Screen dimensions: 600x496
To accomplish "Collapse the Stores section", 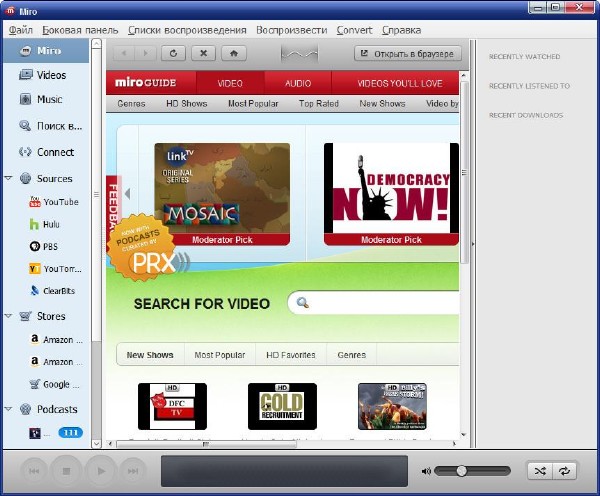I will click(x=9, y=316).
